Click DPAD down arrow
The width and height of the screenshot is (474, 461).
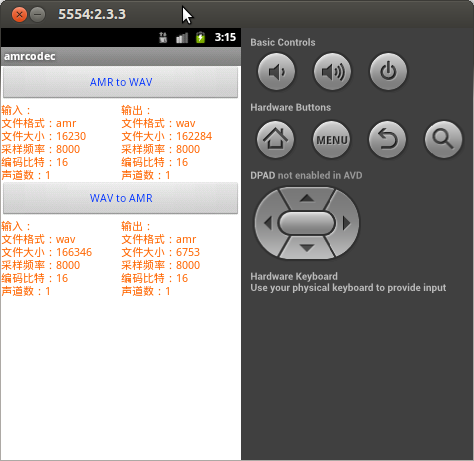[x=307, y=248]
